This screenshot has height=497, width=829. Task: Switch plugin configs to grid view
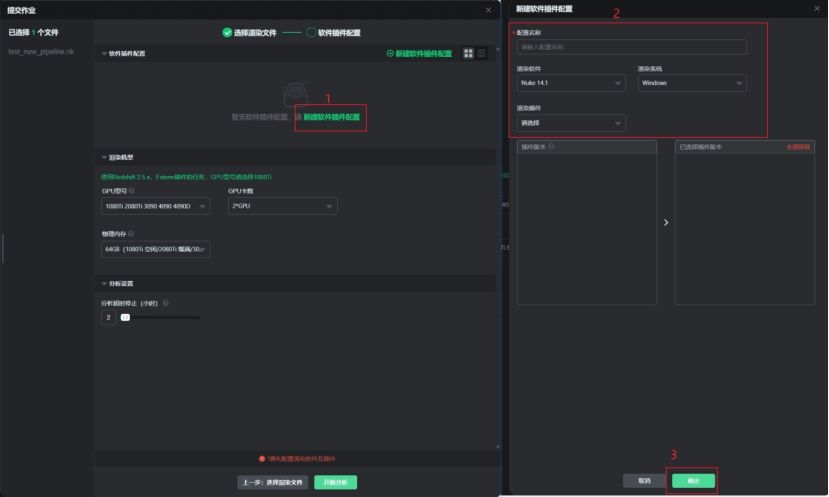coord(468,53)
